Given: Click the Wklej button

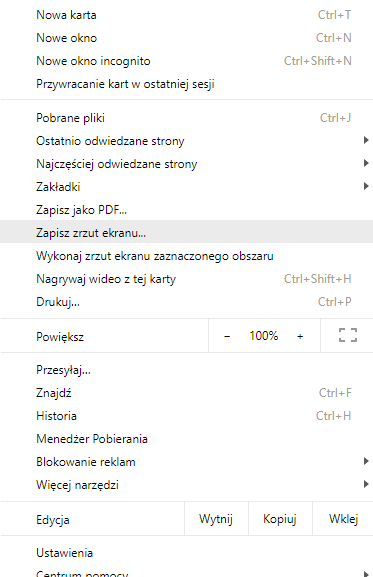Looking at the screenshot, I should [343, 519].
